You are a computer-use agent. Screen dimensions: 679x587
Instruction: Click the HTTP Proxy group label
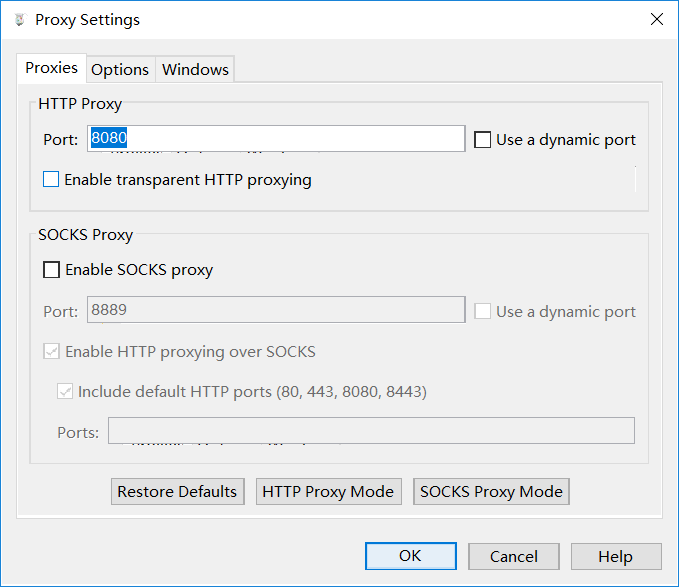click(80, 104)
